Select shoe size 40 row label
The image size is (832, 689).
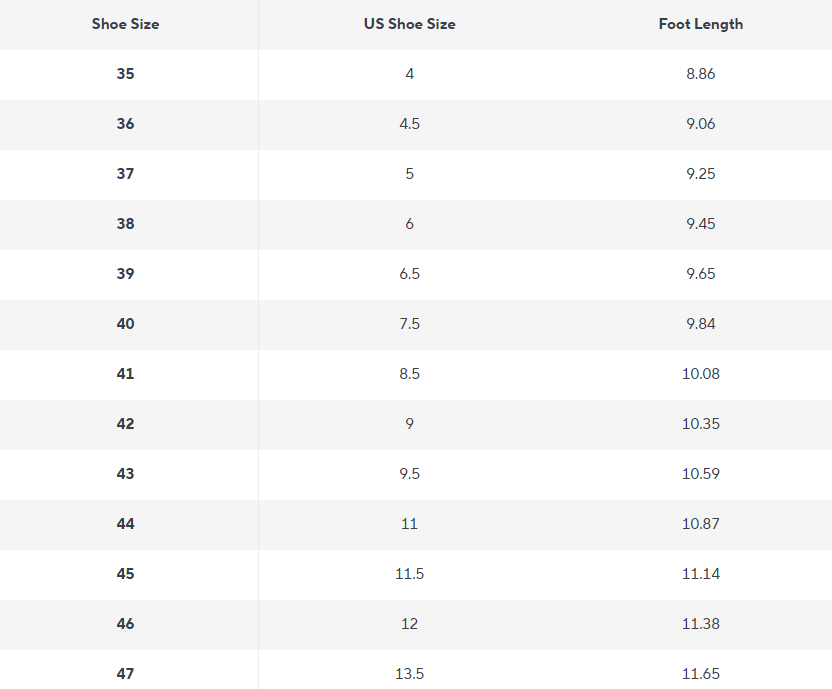click(x=125, y=324)
